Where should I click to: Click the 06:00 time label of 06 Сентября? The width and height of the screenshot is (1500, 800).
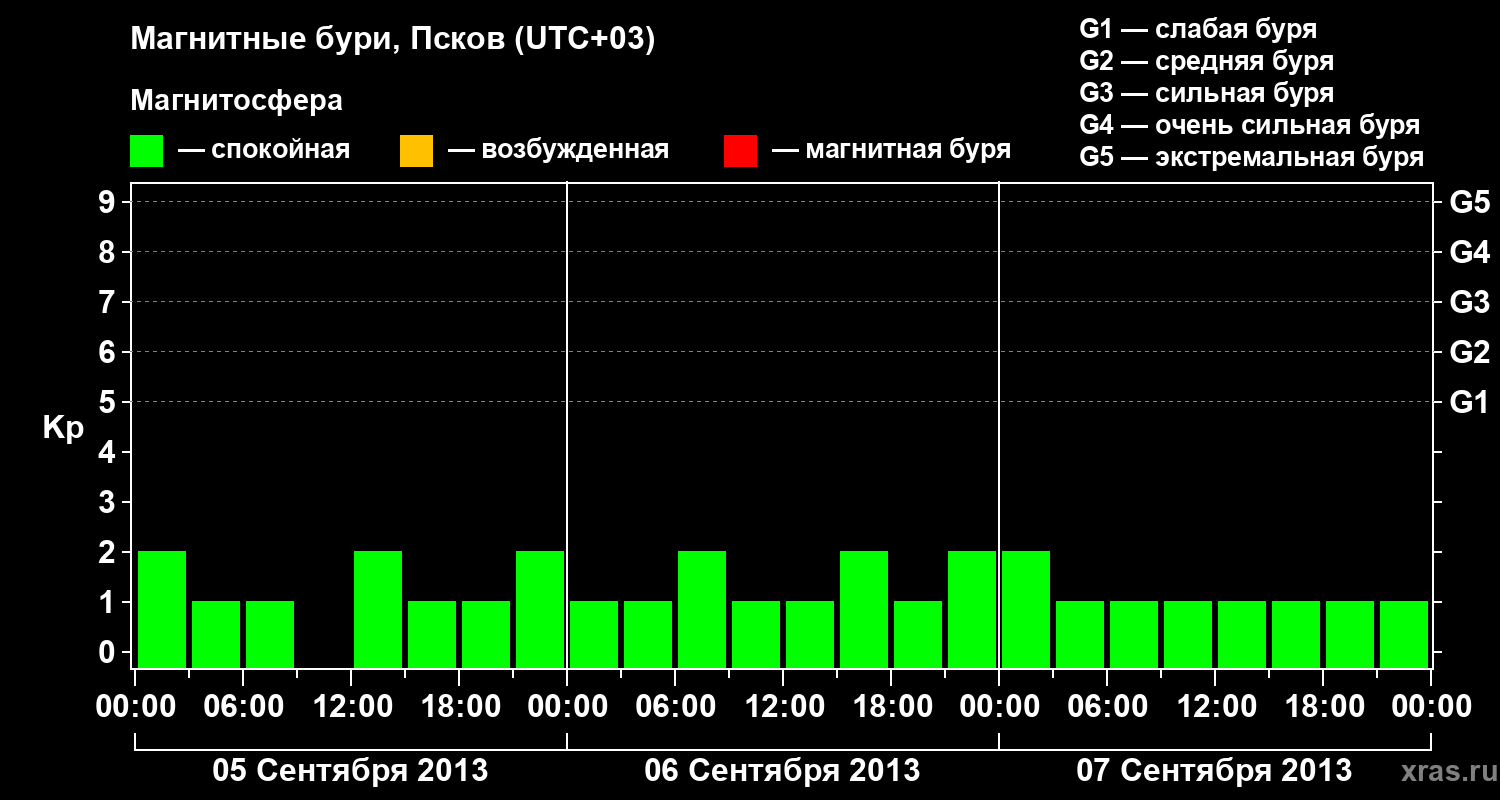[x=676, y=707]
